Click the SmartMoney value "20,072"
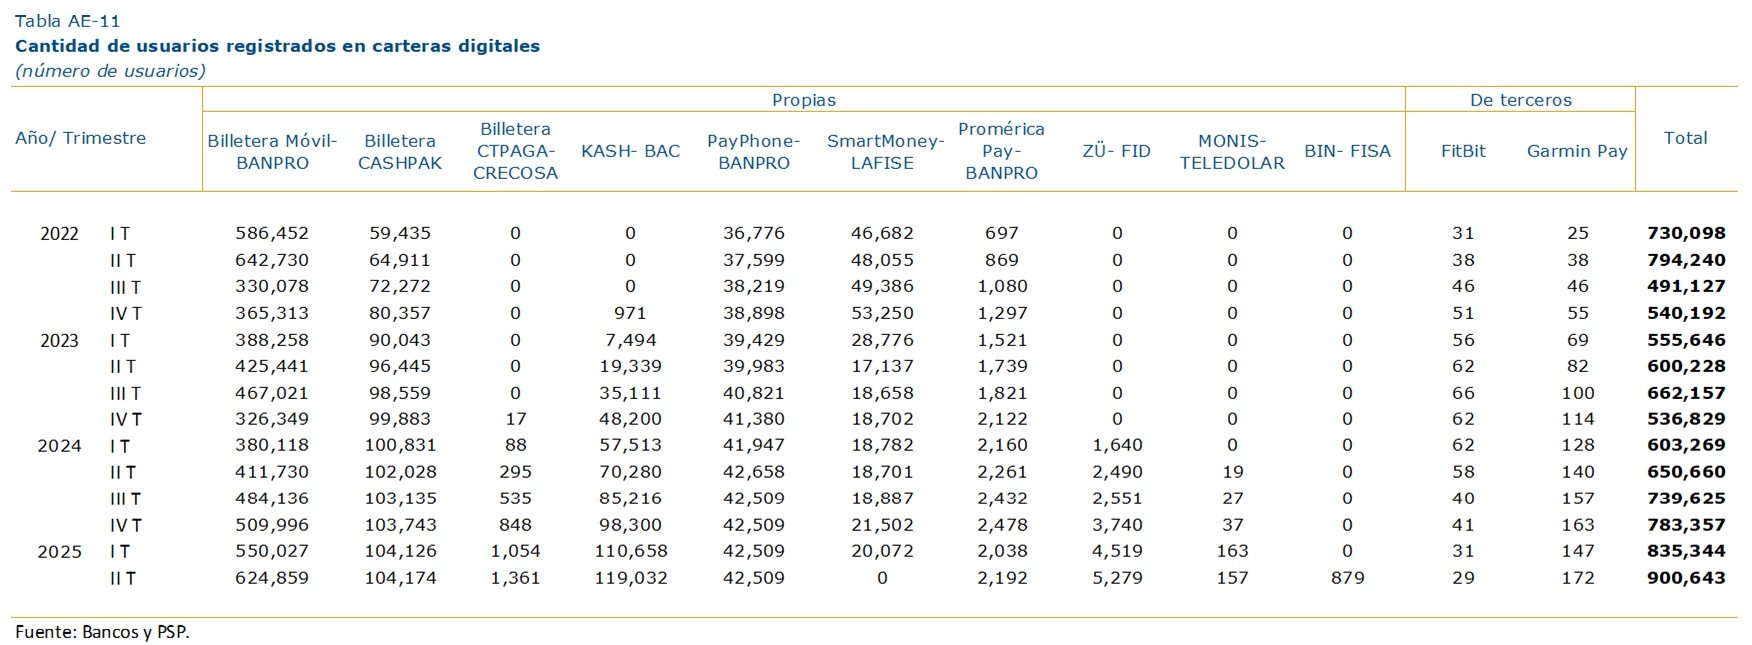1752x645 pixels. (882, 551)
